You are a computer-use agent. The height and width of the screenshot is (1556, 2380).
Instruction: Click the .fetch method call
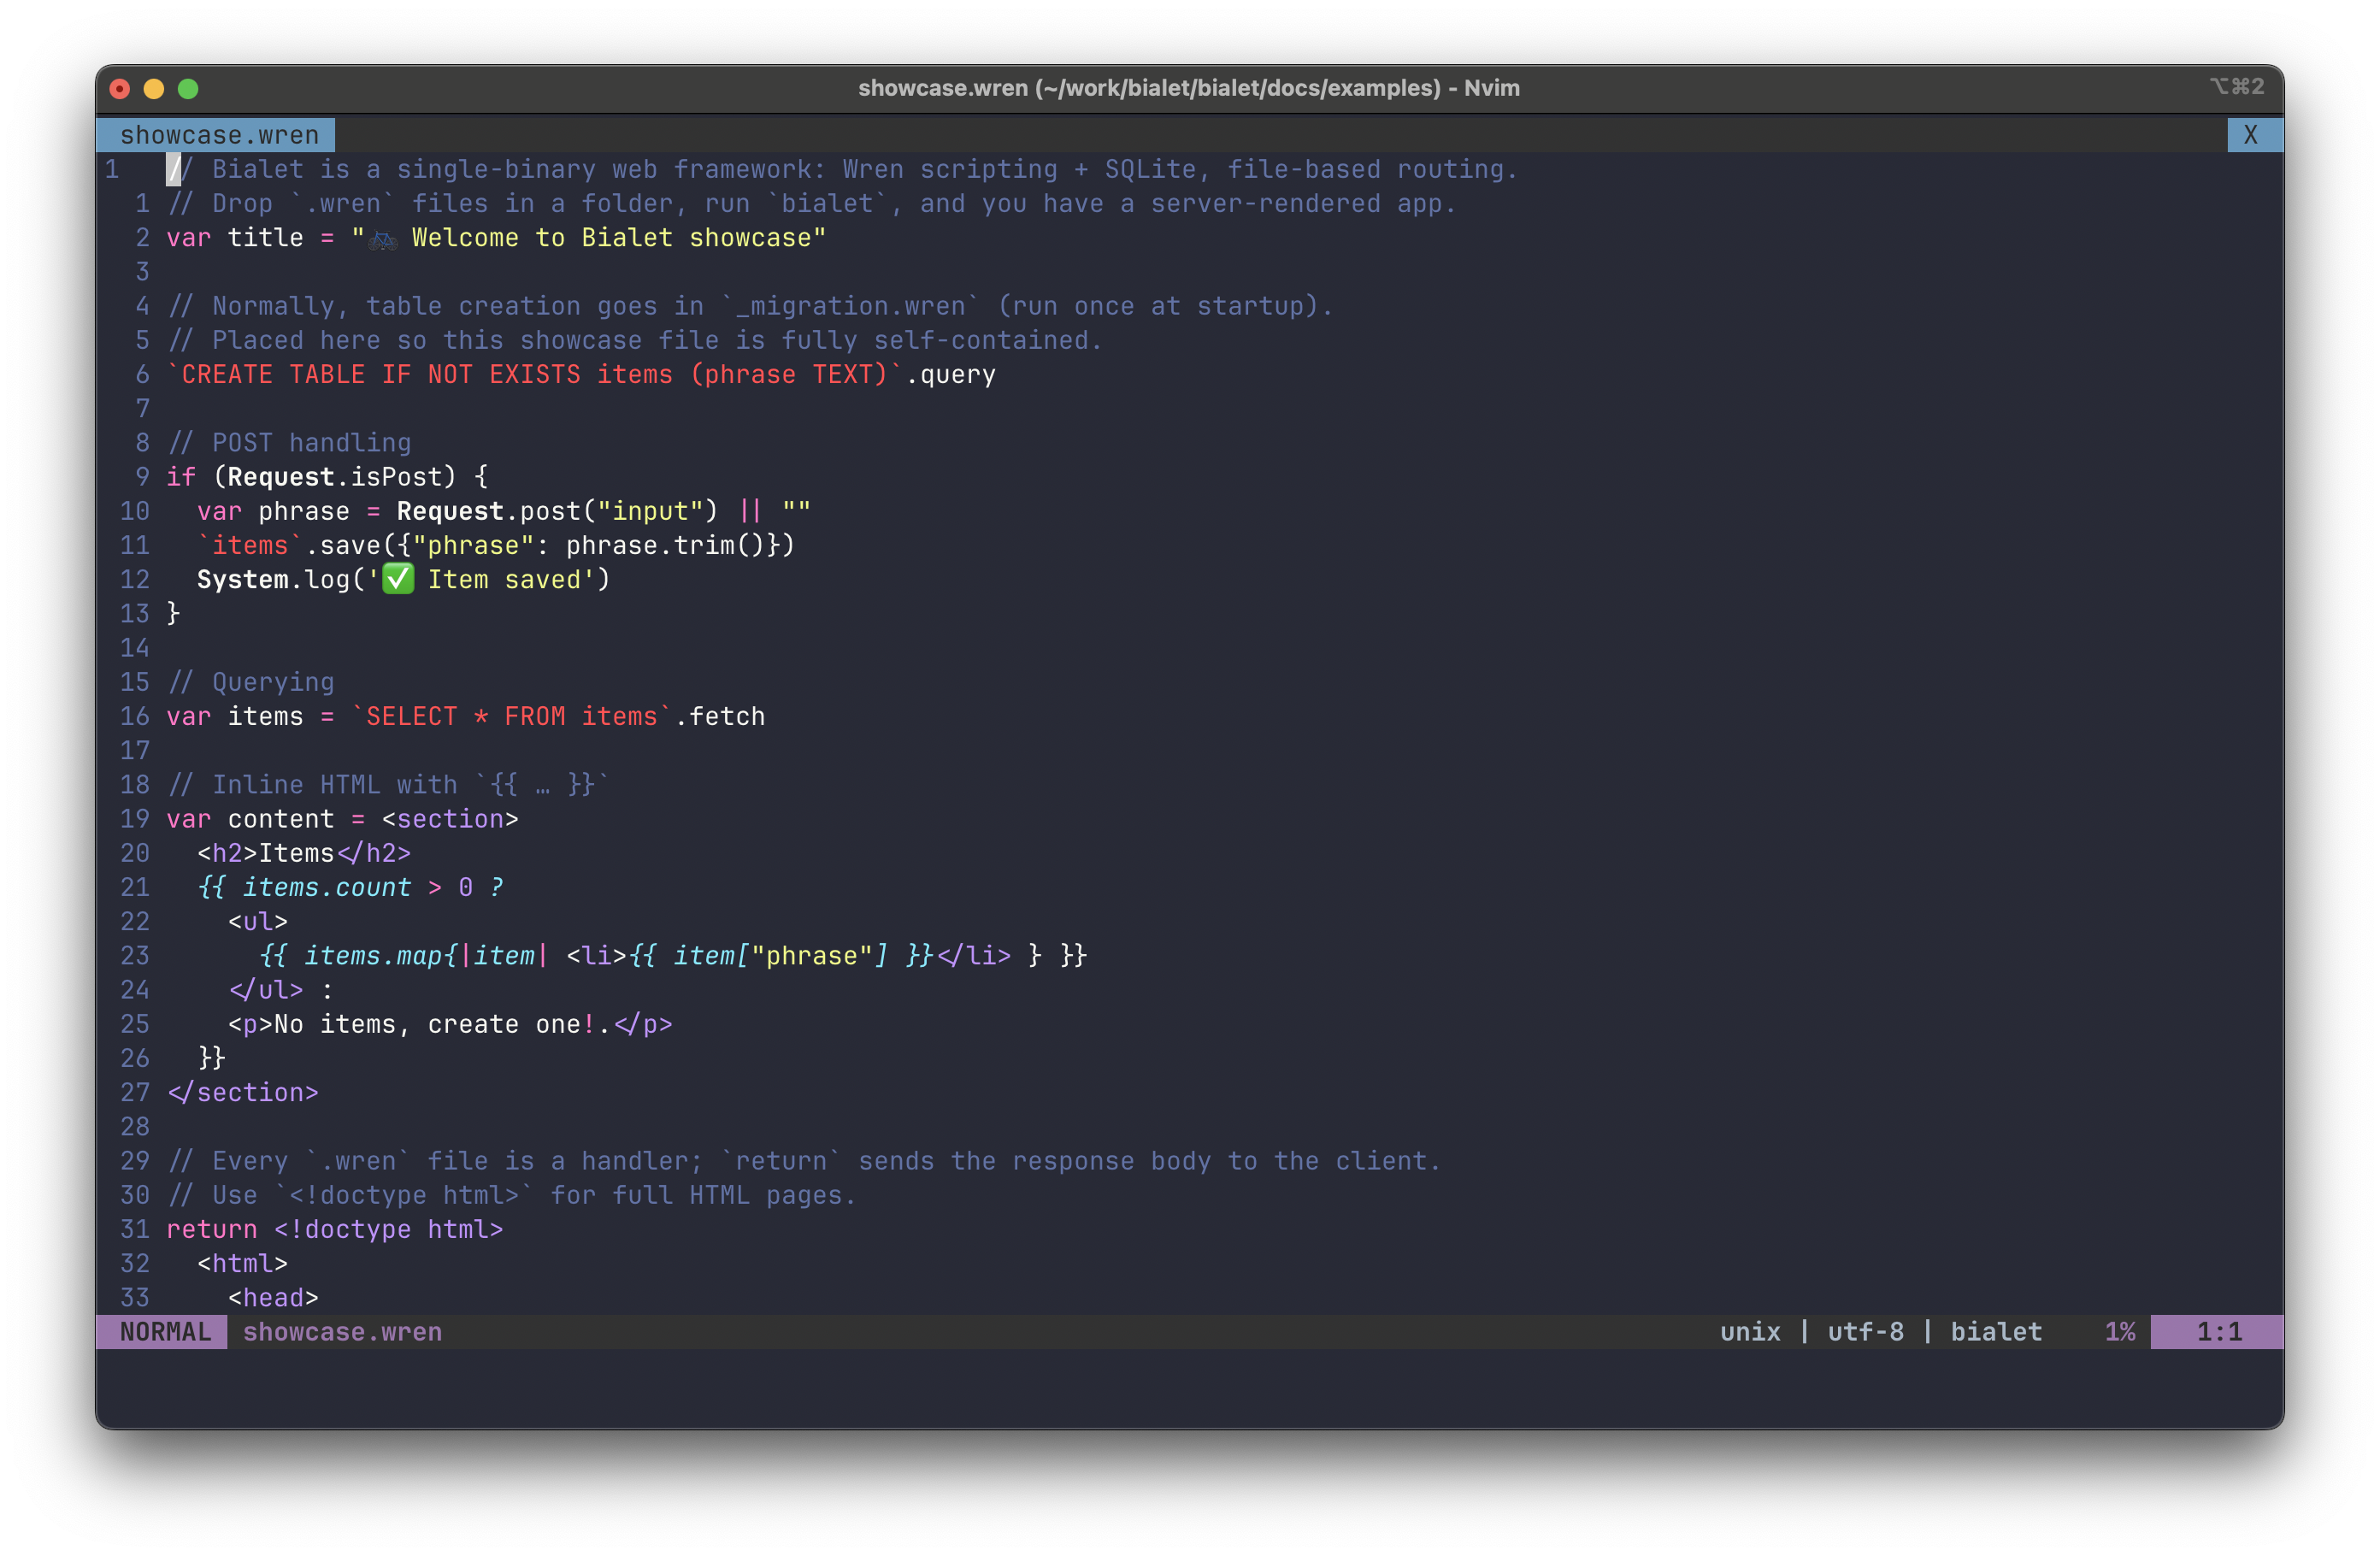coord(720,717)
